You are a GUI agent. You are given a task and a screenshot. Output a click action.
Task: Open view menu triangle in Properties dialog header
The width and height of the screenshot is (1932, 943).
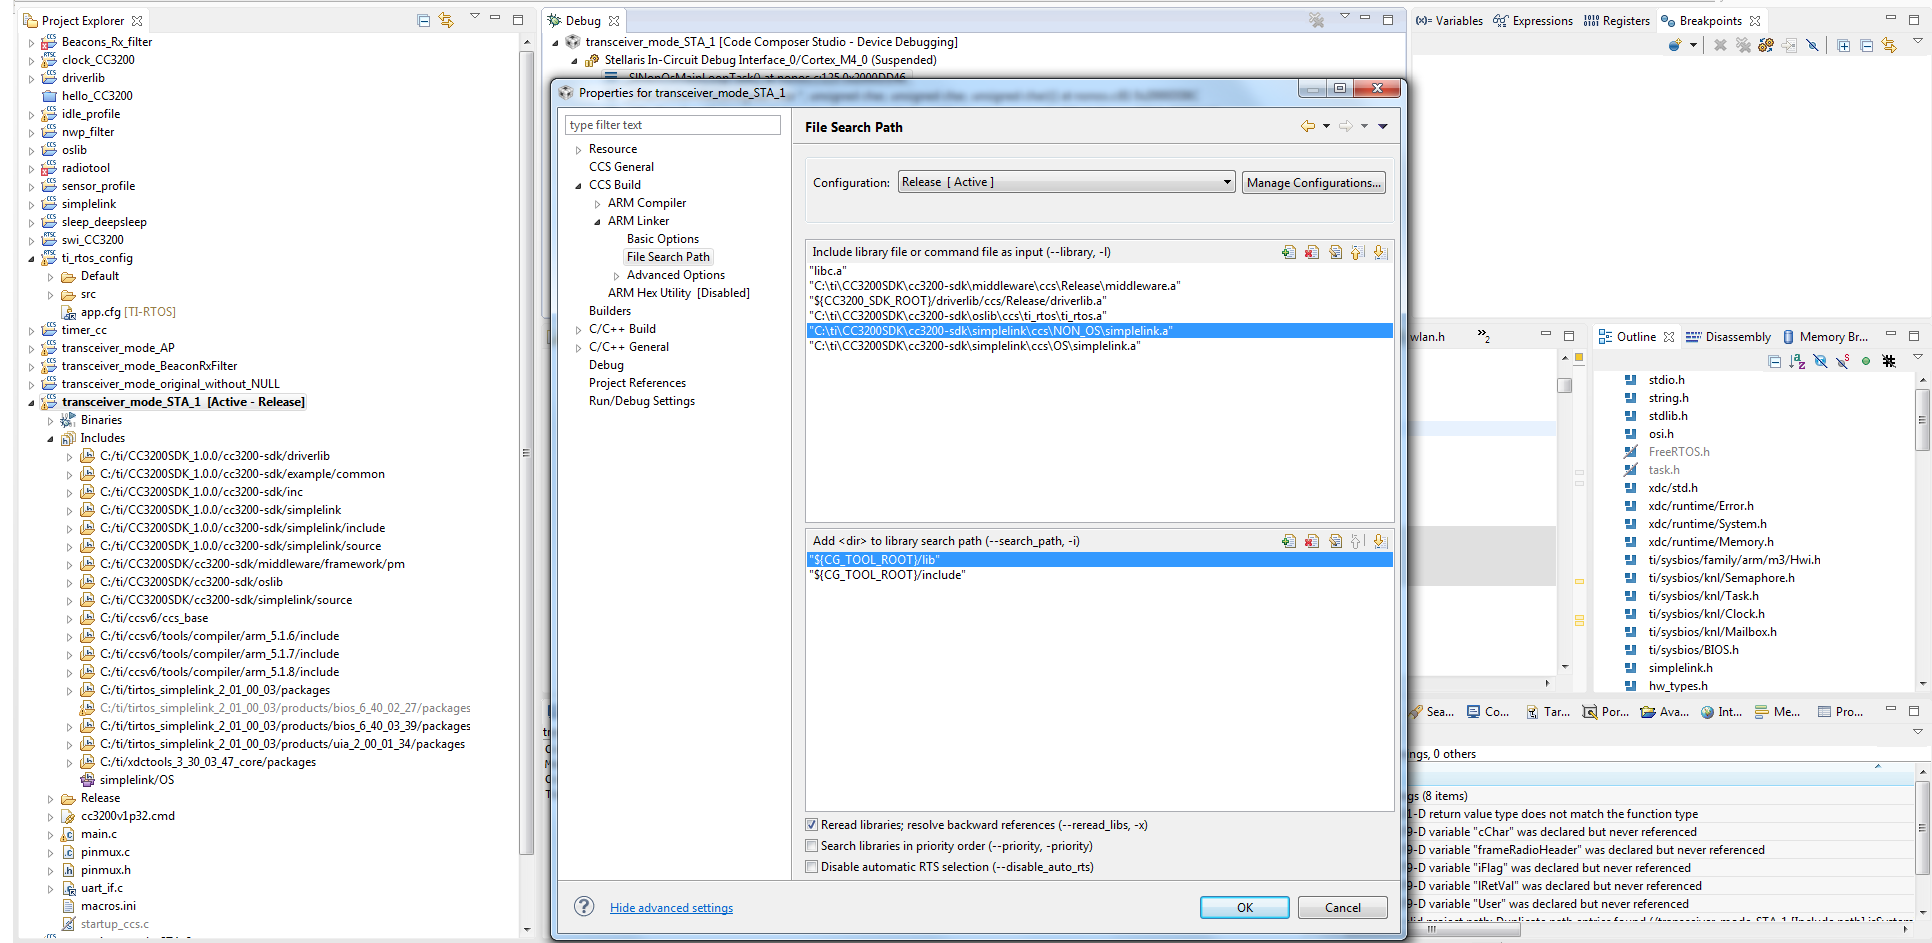point(1383,126)
